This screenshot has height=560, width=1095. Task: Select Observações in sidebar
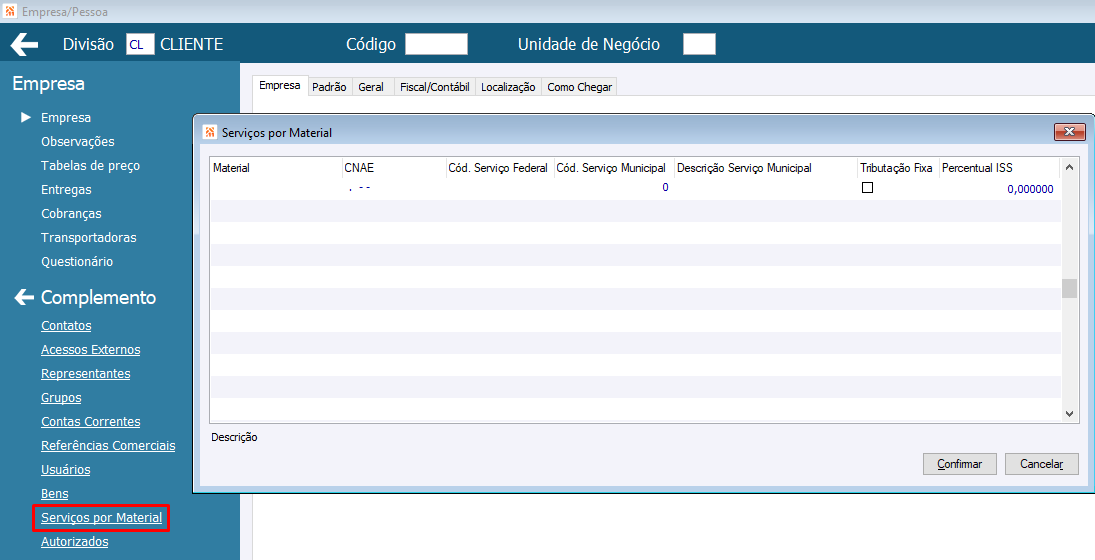point(78,142)
